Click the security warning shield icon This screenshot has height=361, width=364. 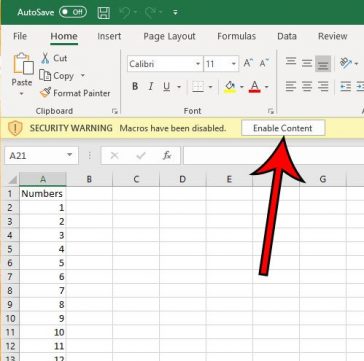[15, 128]
